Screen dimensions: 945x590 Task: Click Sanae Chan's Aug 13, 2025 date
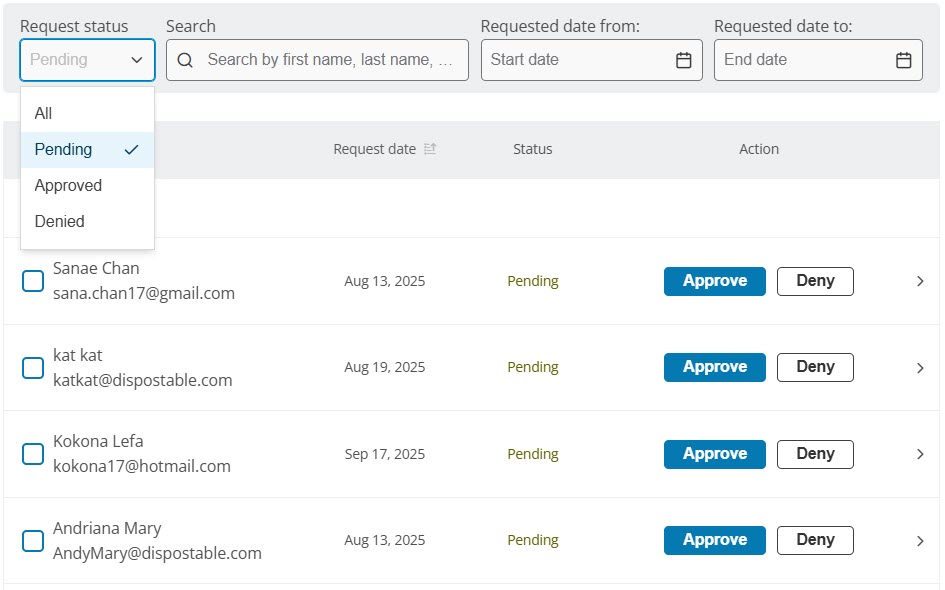385,281
